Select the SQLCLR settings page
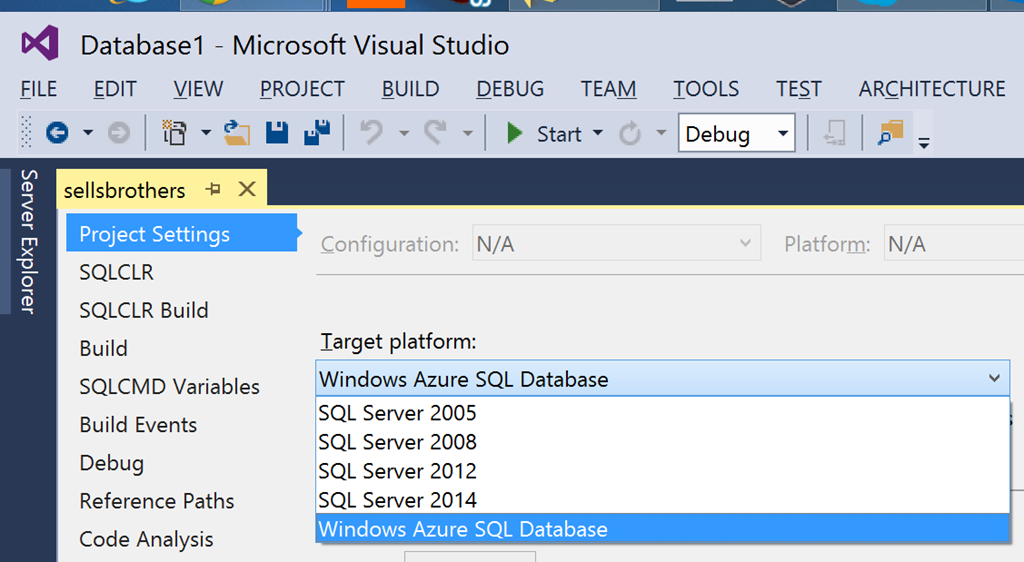 pos(116,272)
